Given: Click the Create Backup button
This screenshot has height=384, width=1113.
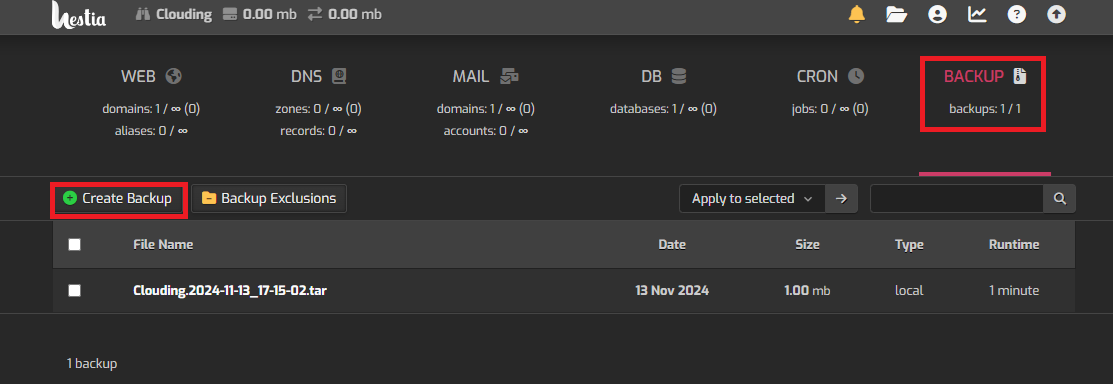Looking at the screenshot, I should (x=118, y=199).
